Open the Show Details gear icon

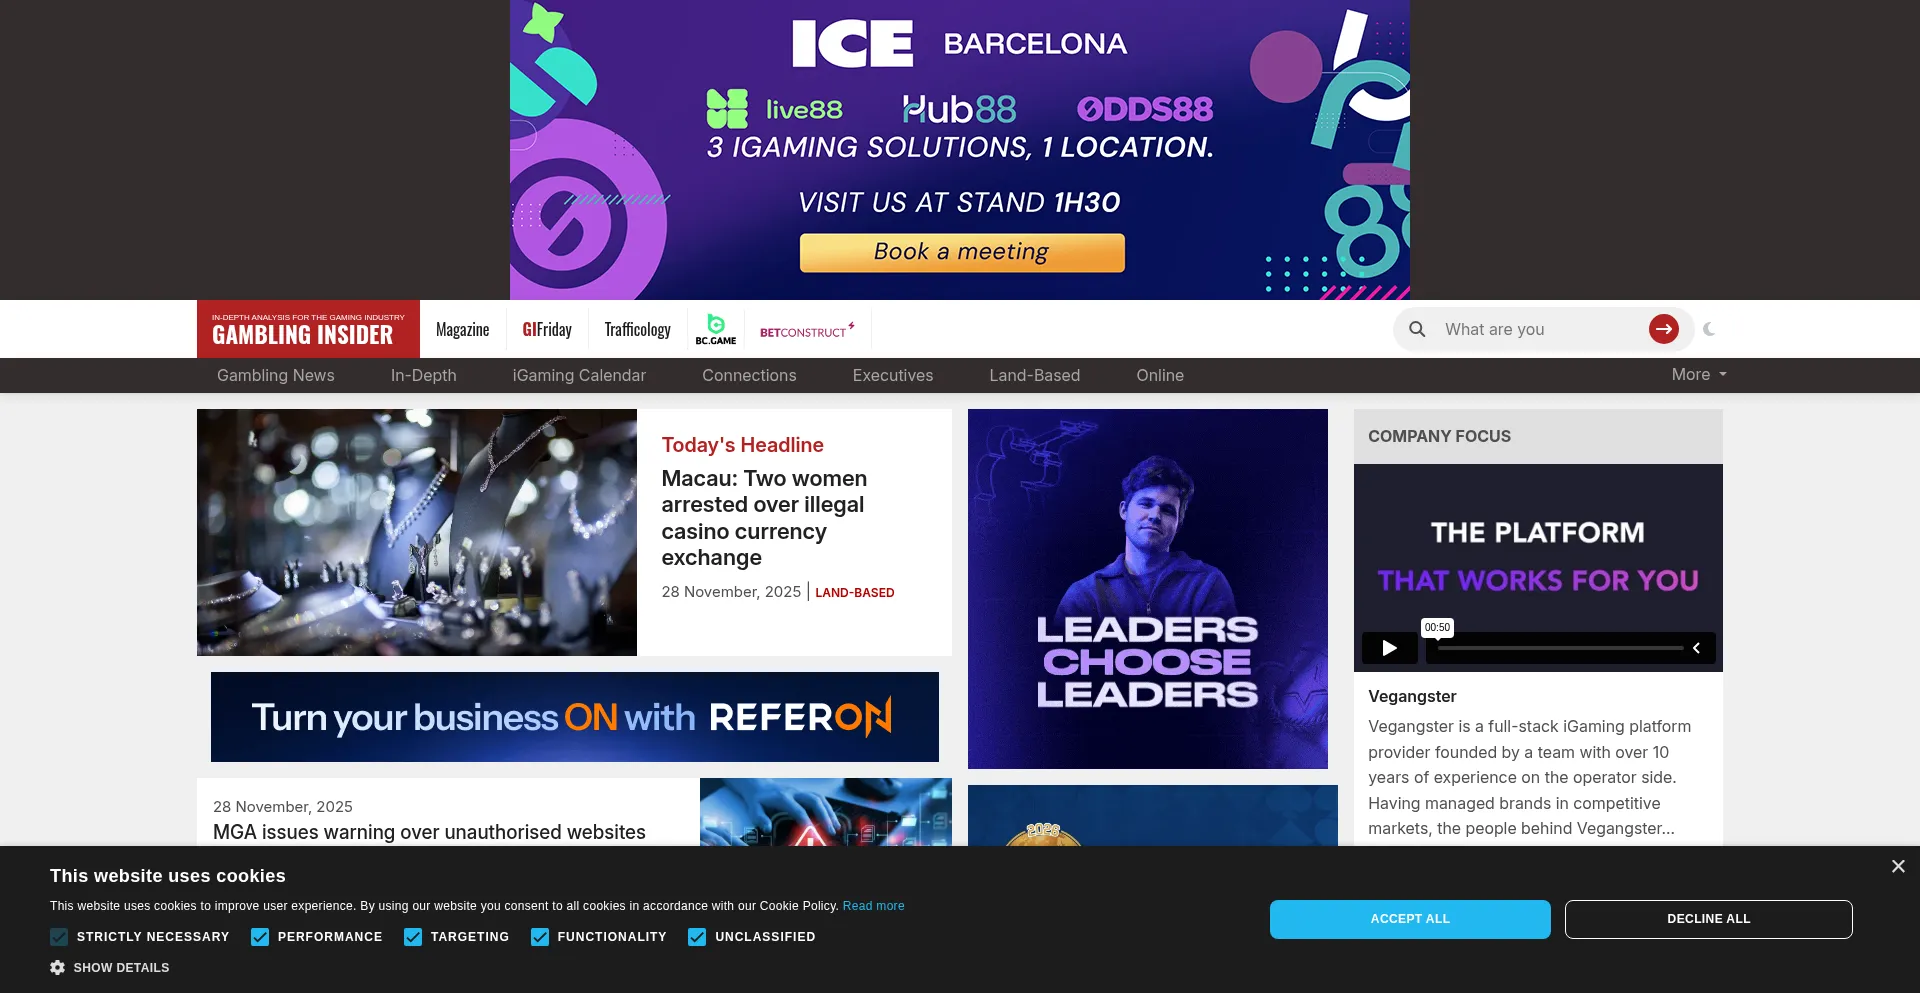[x=58, y=968]
